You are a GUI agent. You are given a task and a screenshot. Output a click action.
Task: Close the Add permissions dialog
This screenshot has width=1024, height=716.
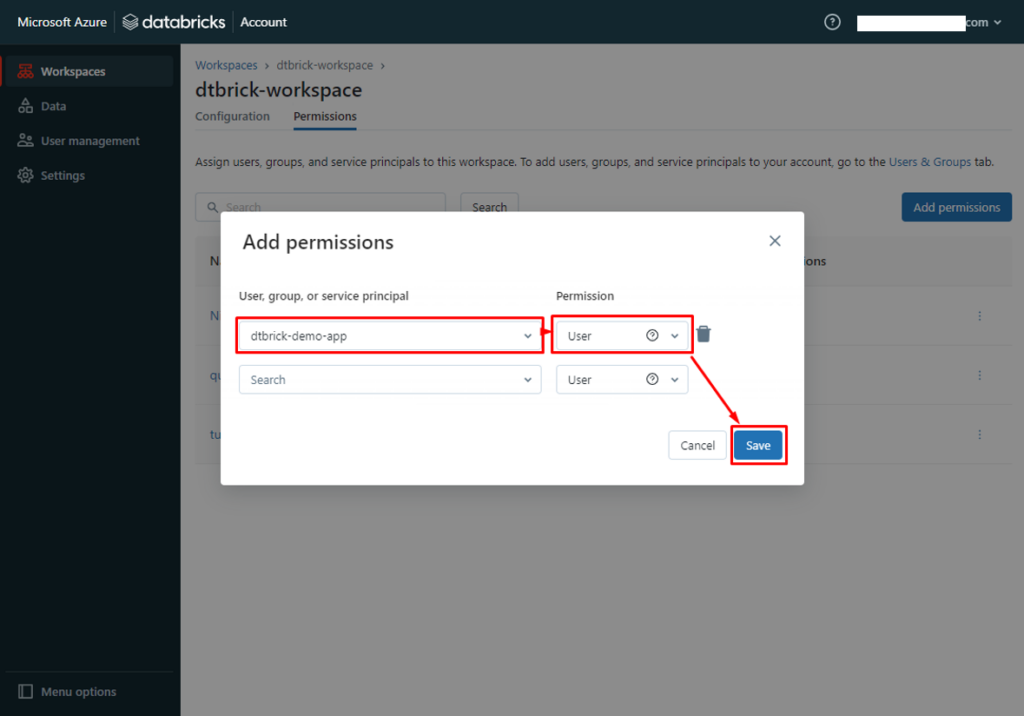pos(774,241)
